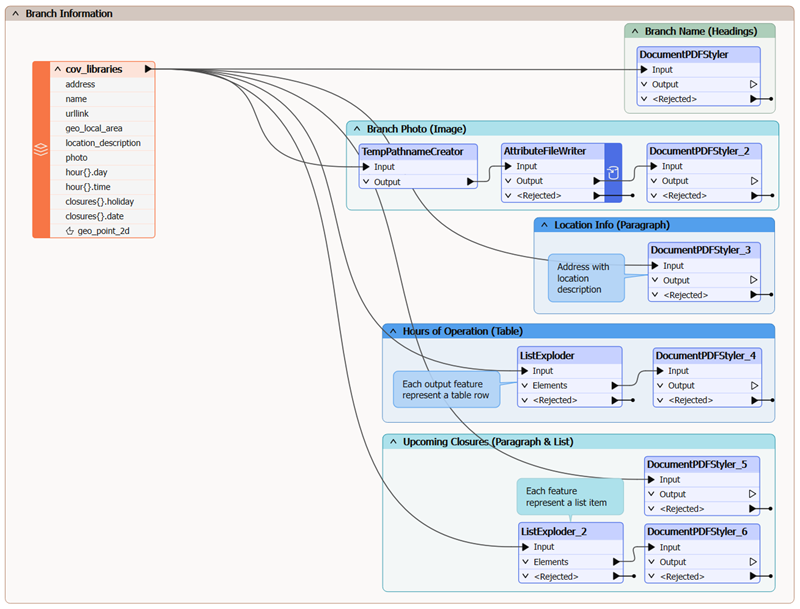Expand DocumentPDFStyler Rejected port chevron
Screen dimensions: 800x609
click(644, 99)
